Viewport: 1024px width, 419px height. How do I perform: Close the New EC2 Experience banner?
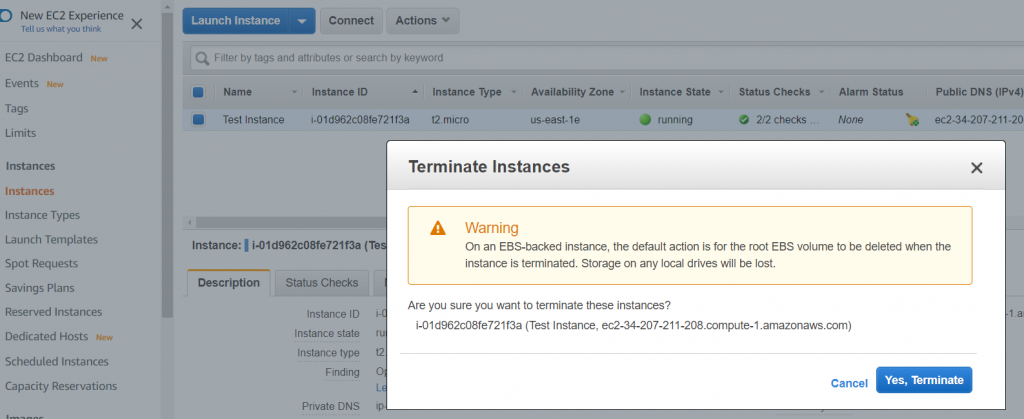pos(137,23)
